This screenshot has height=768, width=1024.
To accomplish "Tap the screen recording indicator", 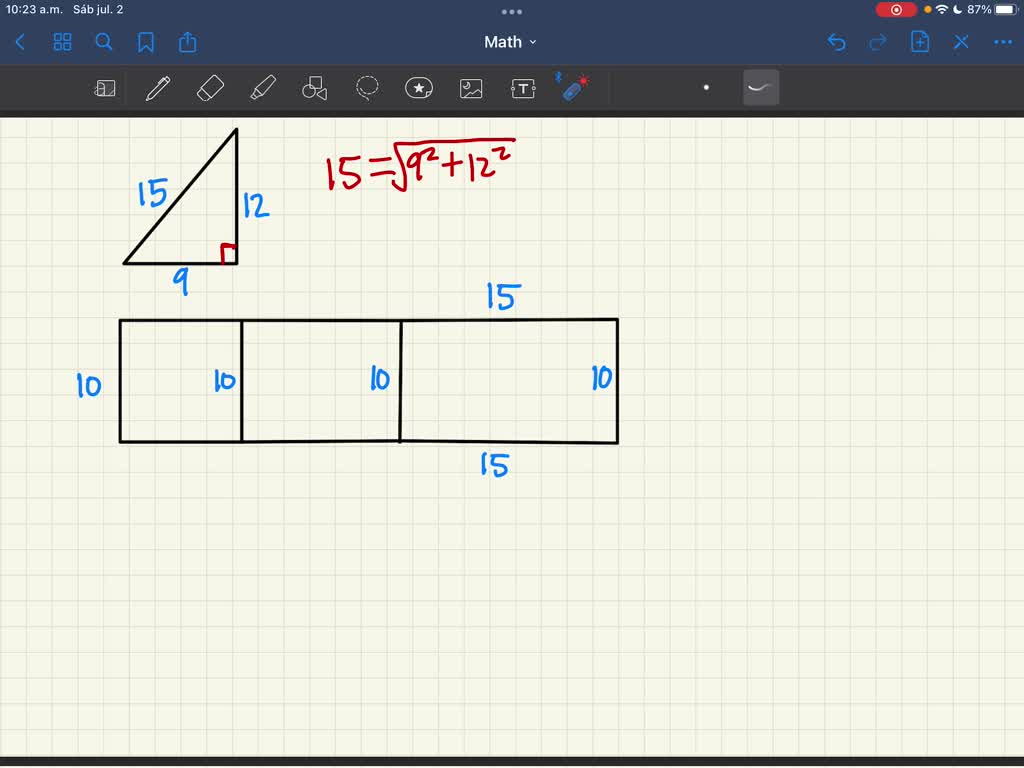I will point(895,10).
